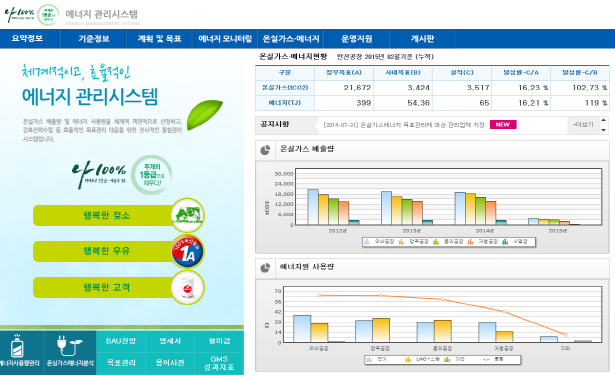Open the 요약정보 menu
Screen dimensions: 615x376
coord(27,38)
